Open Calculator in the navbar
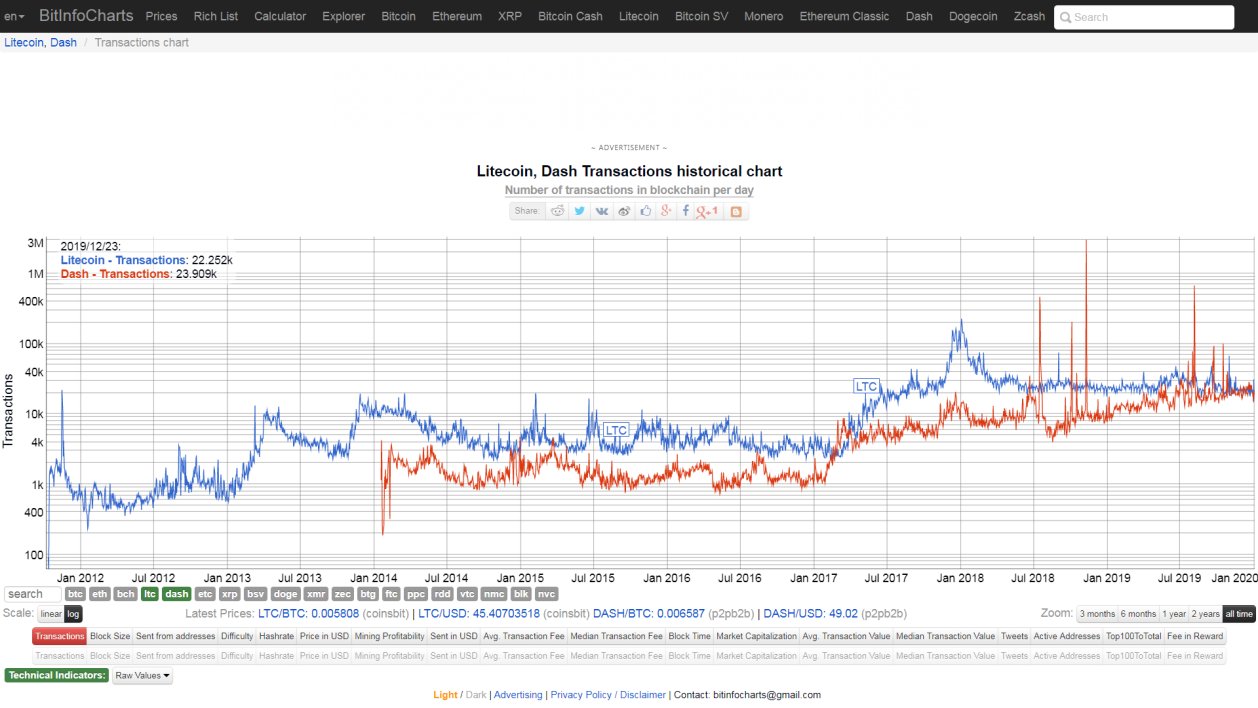Viewport: 1258px width, 708px height. pyautogui.click(x=280, y=16)
